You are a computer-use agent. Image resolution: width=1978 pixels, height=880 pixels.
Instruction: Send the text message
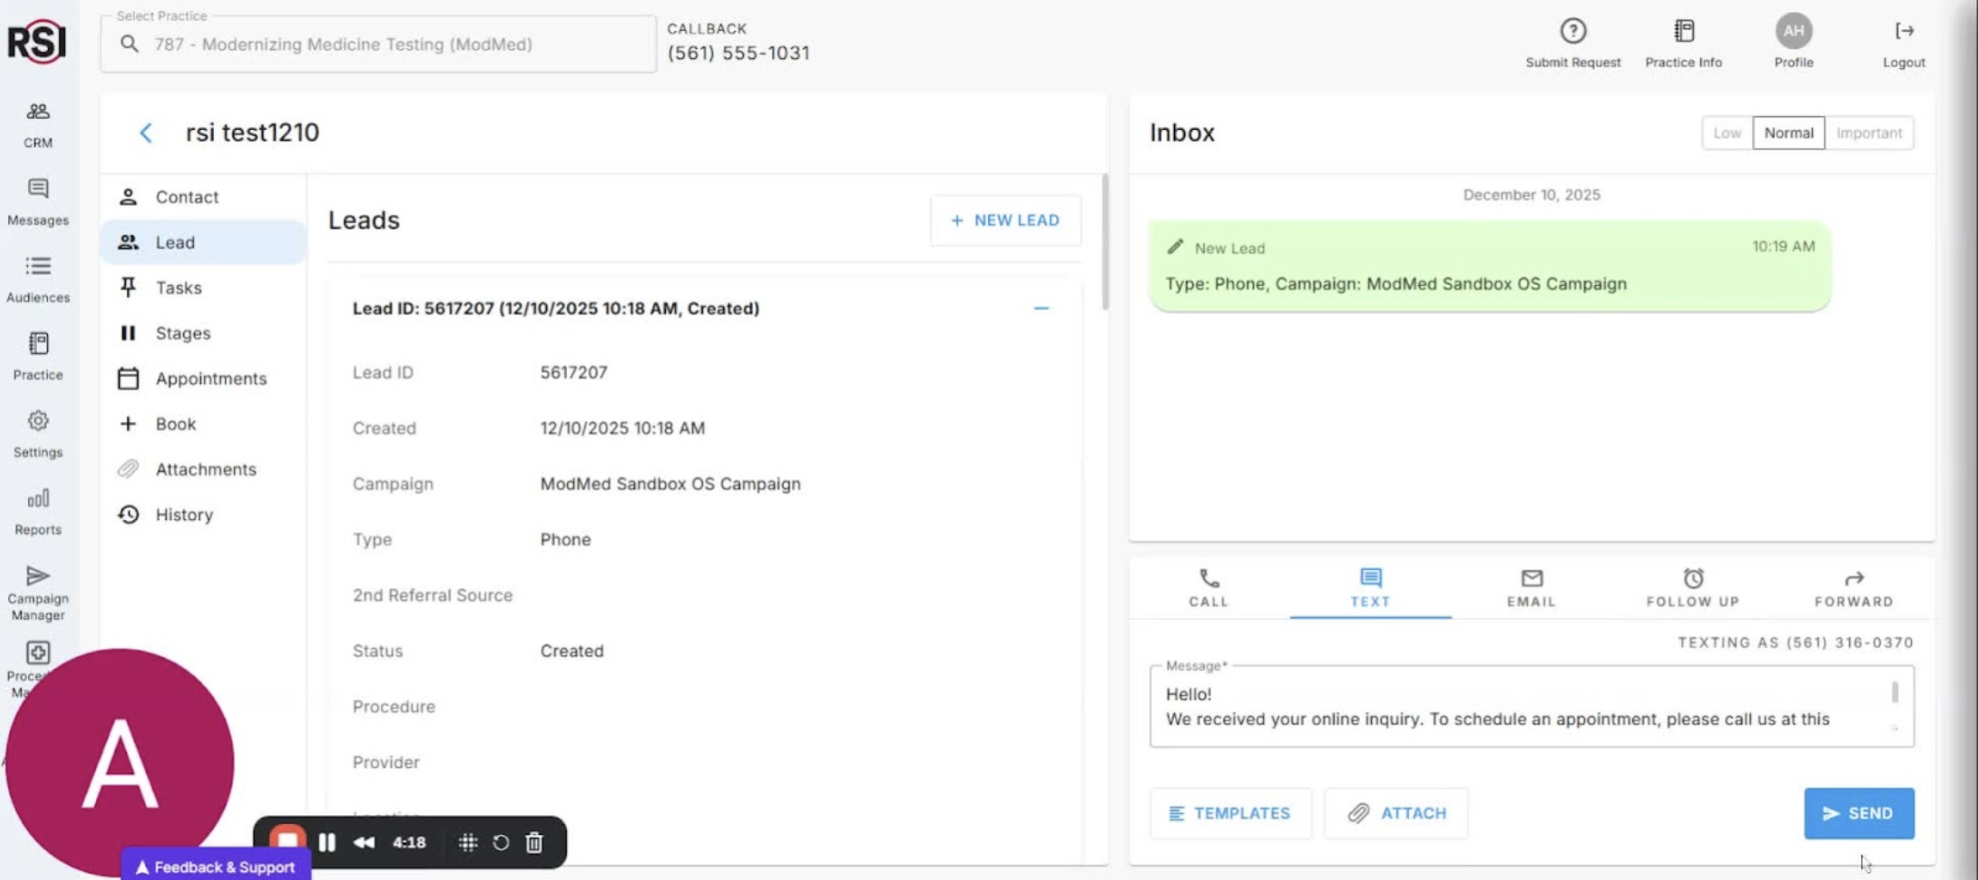pos(1858,813)
